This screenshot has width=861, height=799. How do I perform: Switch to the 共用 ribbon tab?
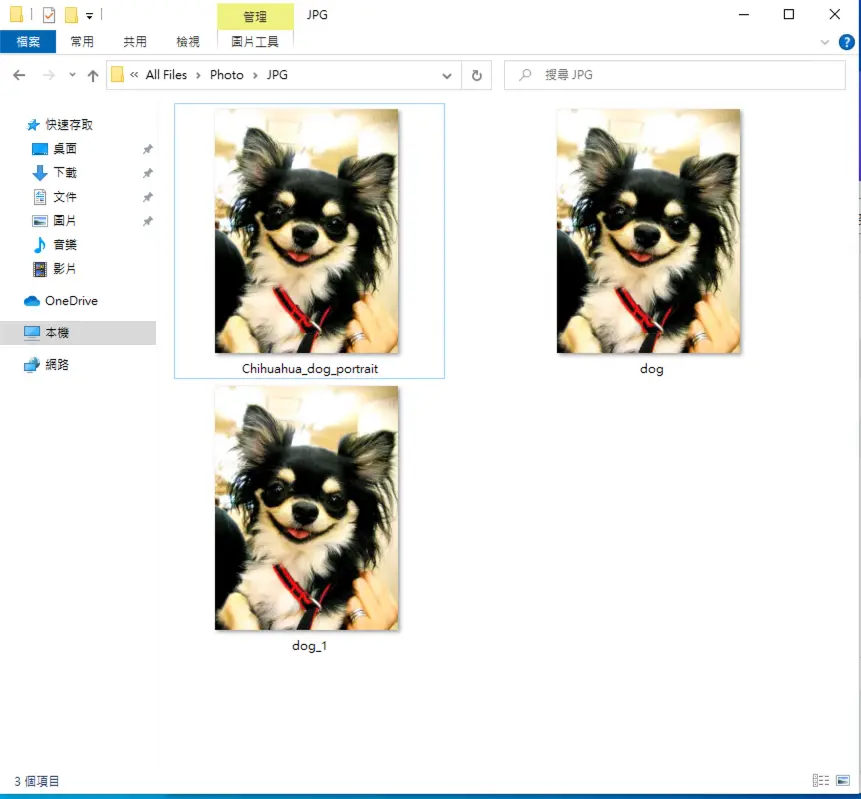coord(135,42)
